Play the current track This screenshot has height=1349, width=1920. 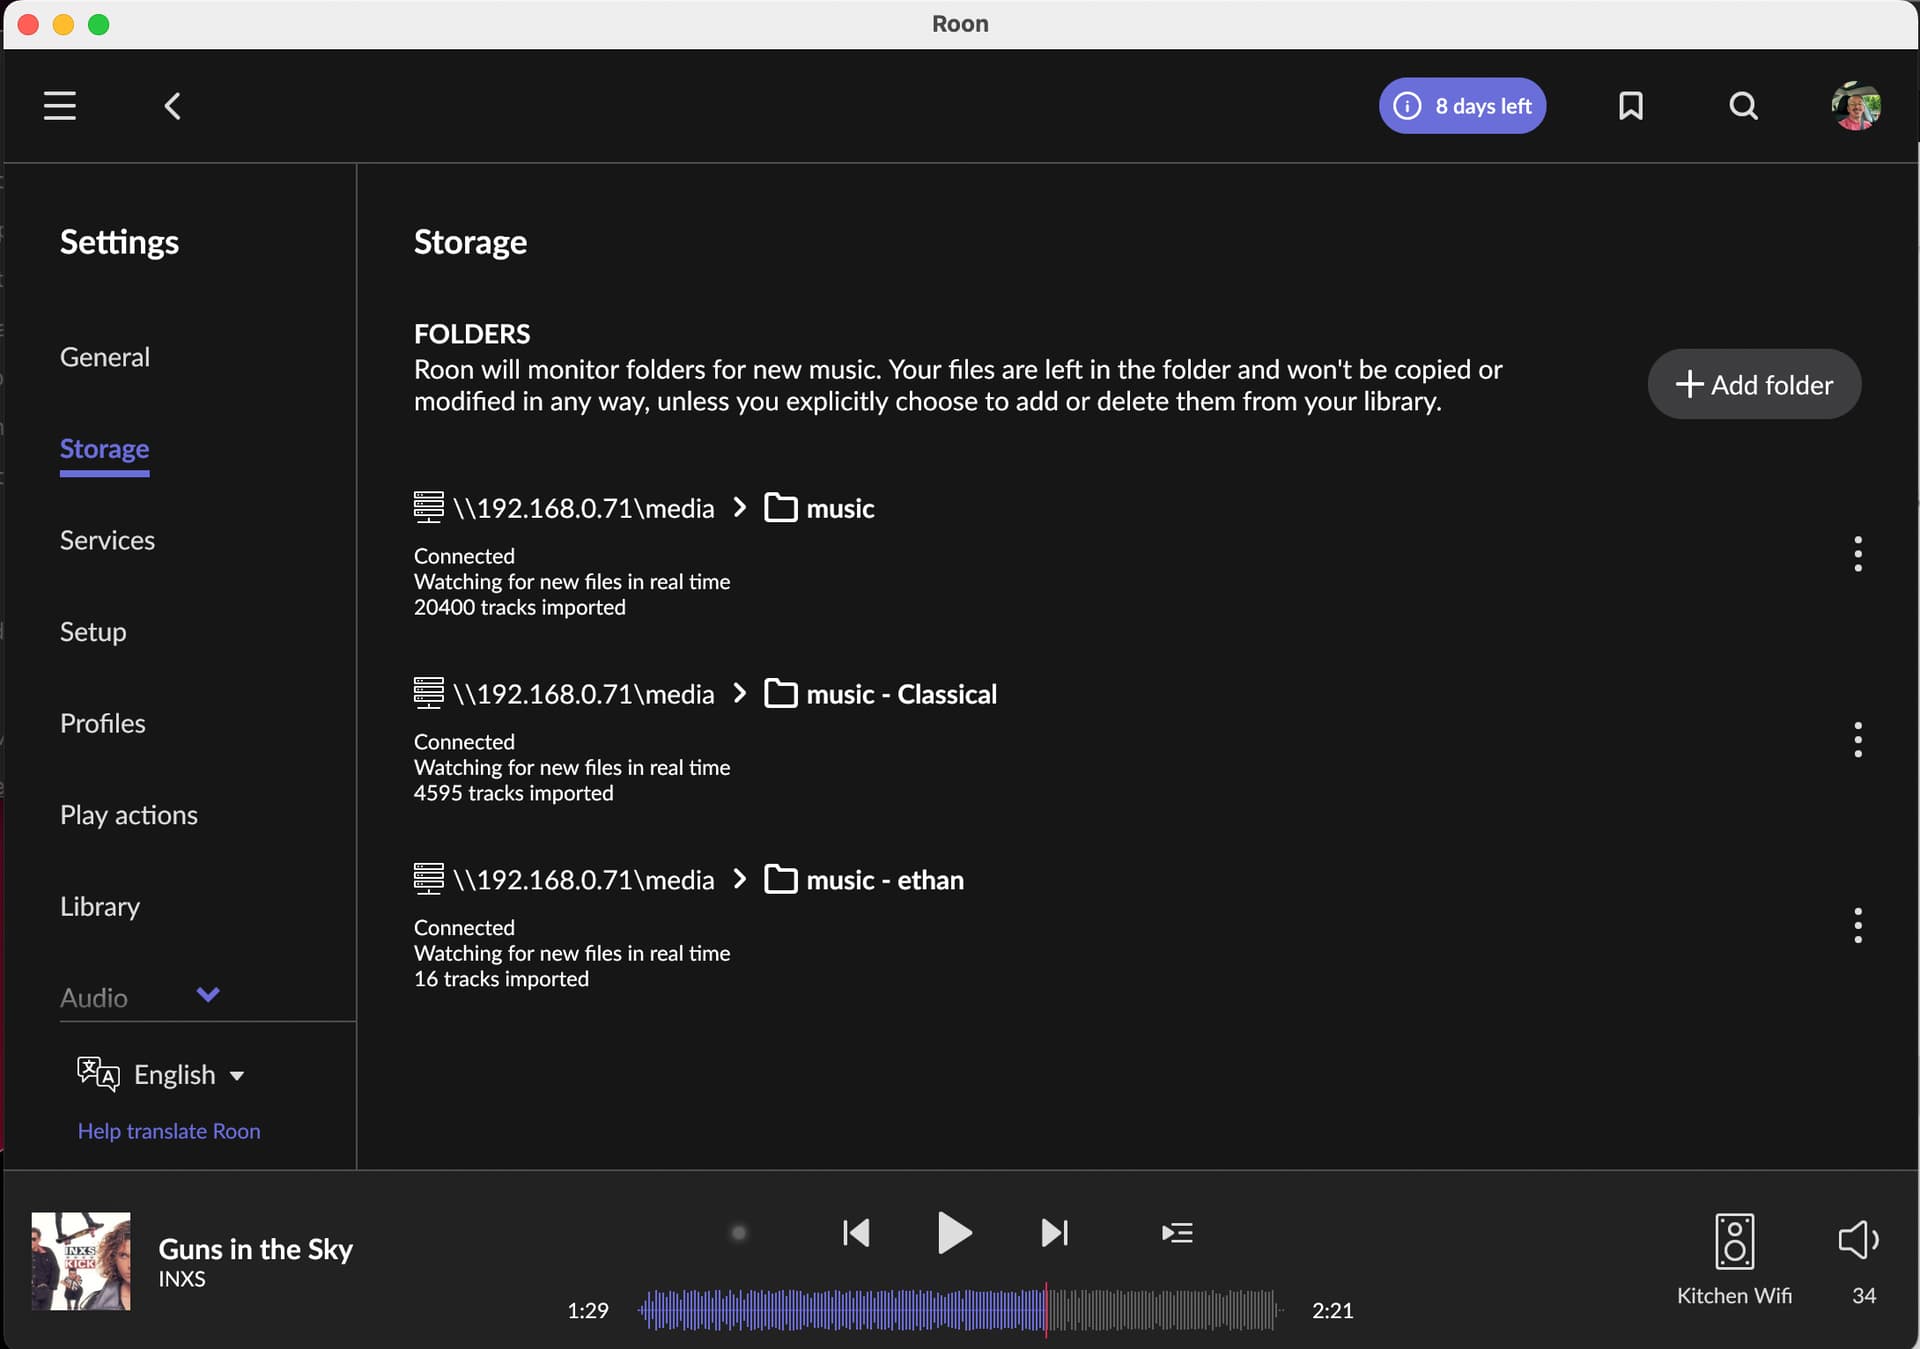[x=955, y=1233]
